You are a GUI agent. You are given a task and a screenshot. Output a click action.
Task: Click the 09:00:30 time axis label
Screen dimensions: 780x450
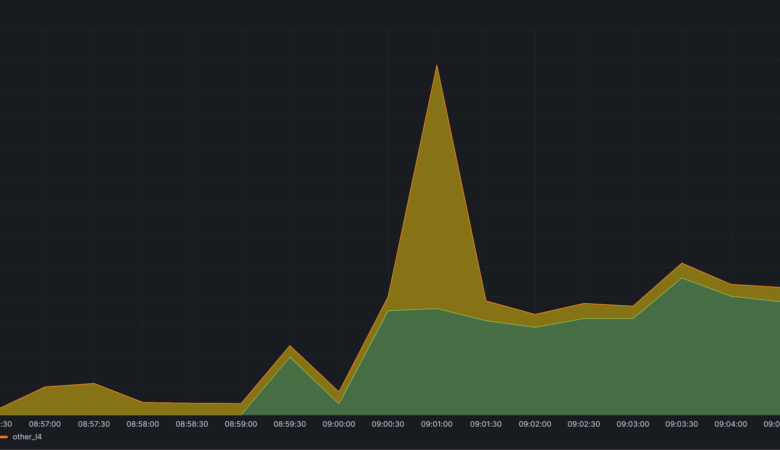point(388,424)
